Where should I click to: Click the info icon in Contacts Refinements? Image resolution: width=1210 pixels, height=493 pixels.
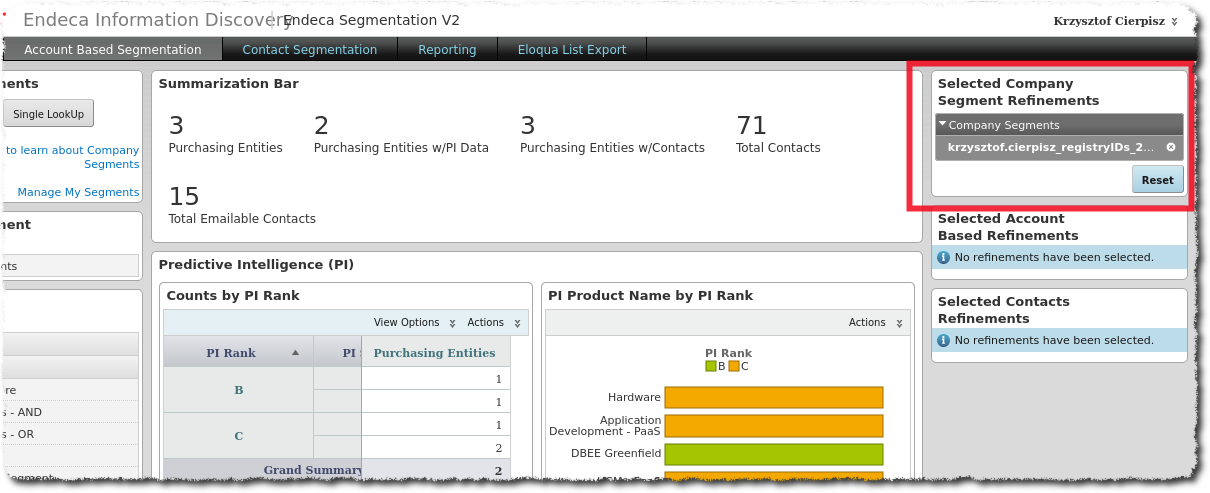(944, 341)
